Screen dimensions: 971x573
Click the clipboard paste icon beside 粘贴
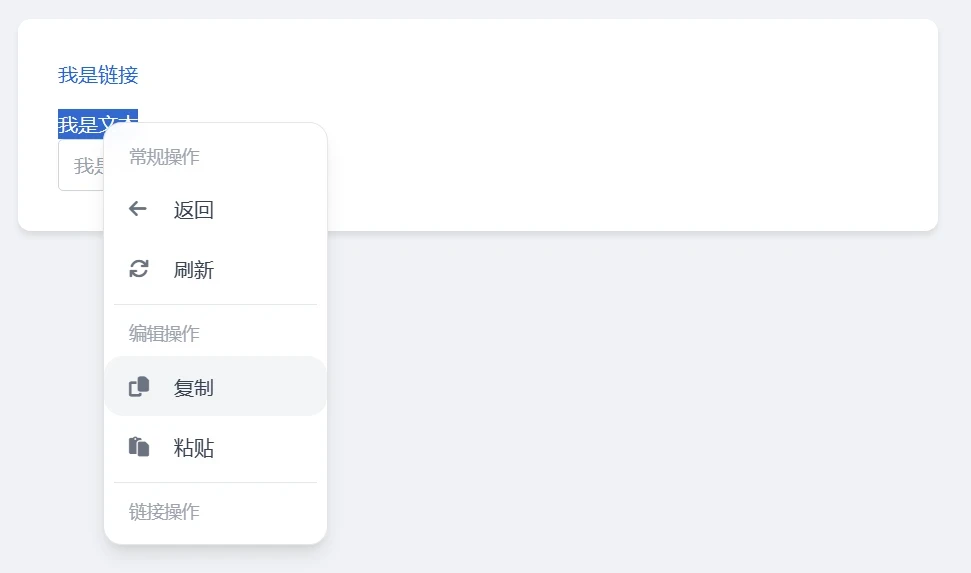(x=139, y=447)
